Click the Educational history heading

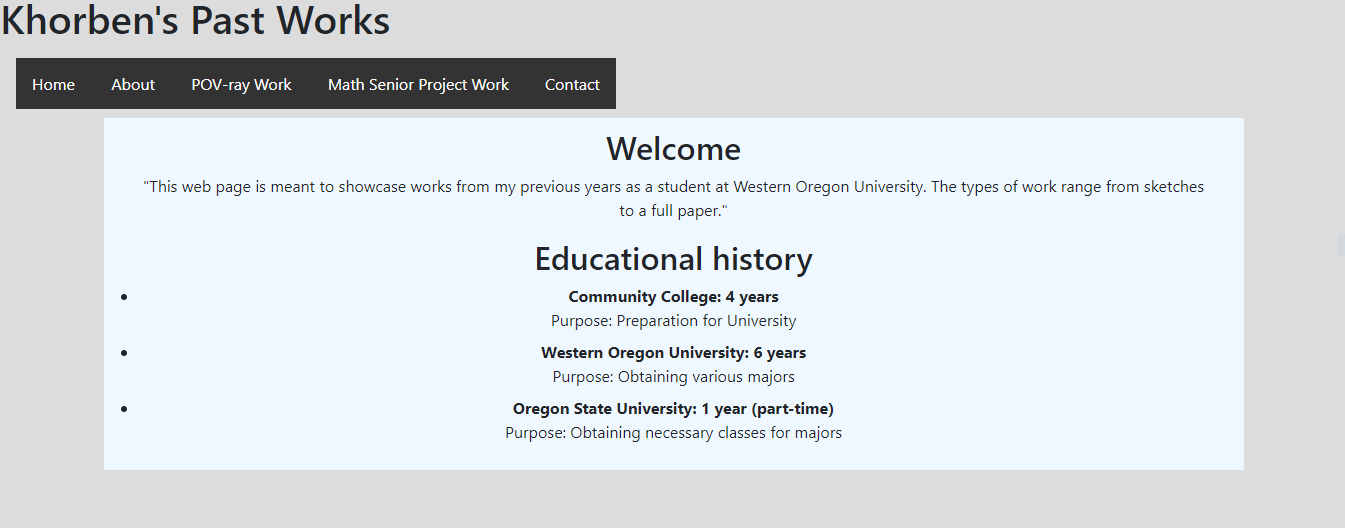click(673, 259)
